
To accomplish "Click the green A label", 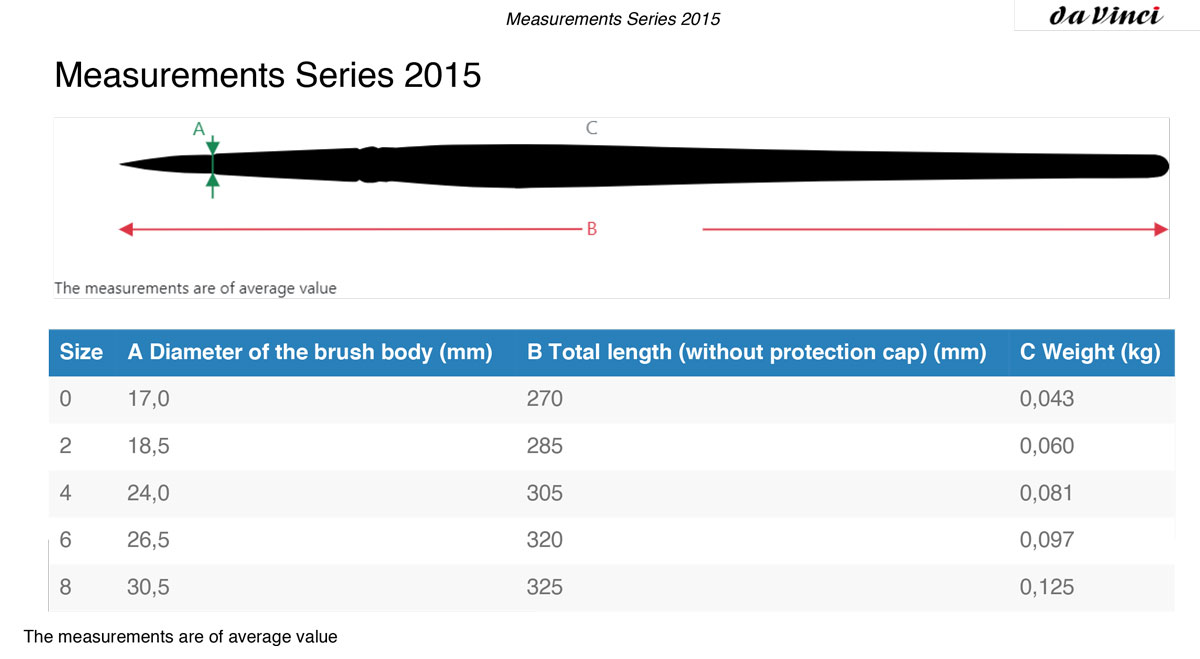I will (198, 128).
